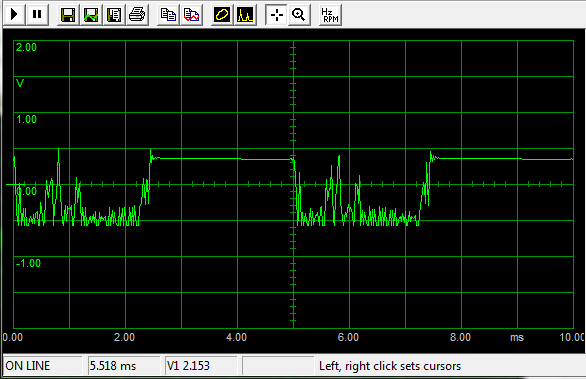Click the 'Left, right click sets cursors' hint
This screenshot has width=586, height=379.
[390, 366]
